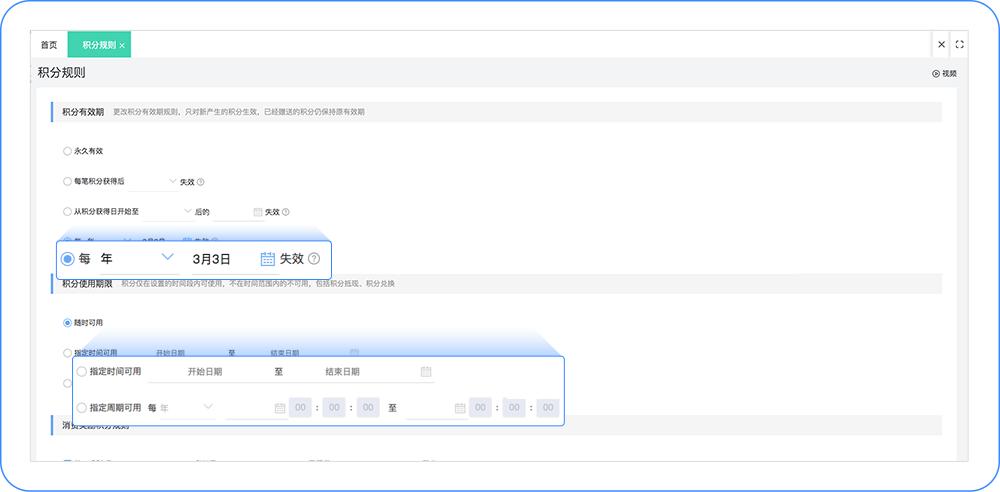Viewport: 1000px width, 492px height.
Task: Open the 视频 tutorial link
Action: 945,73
